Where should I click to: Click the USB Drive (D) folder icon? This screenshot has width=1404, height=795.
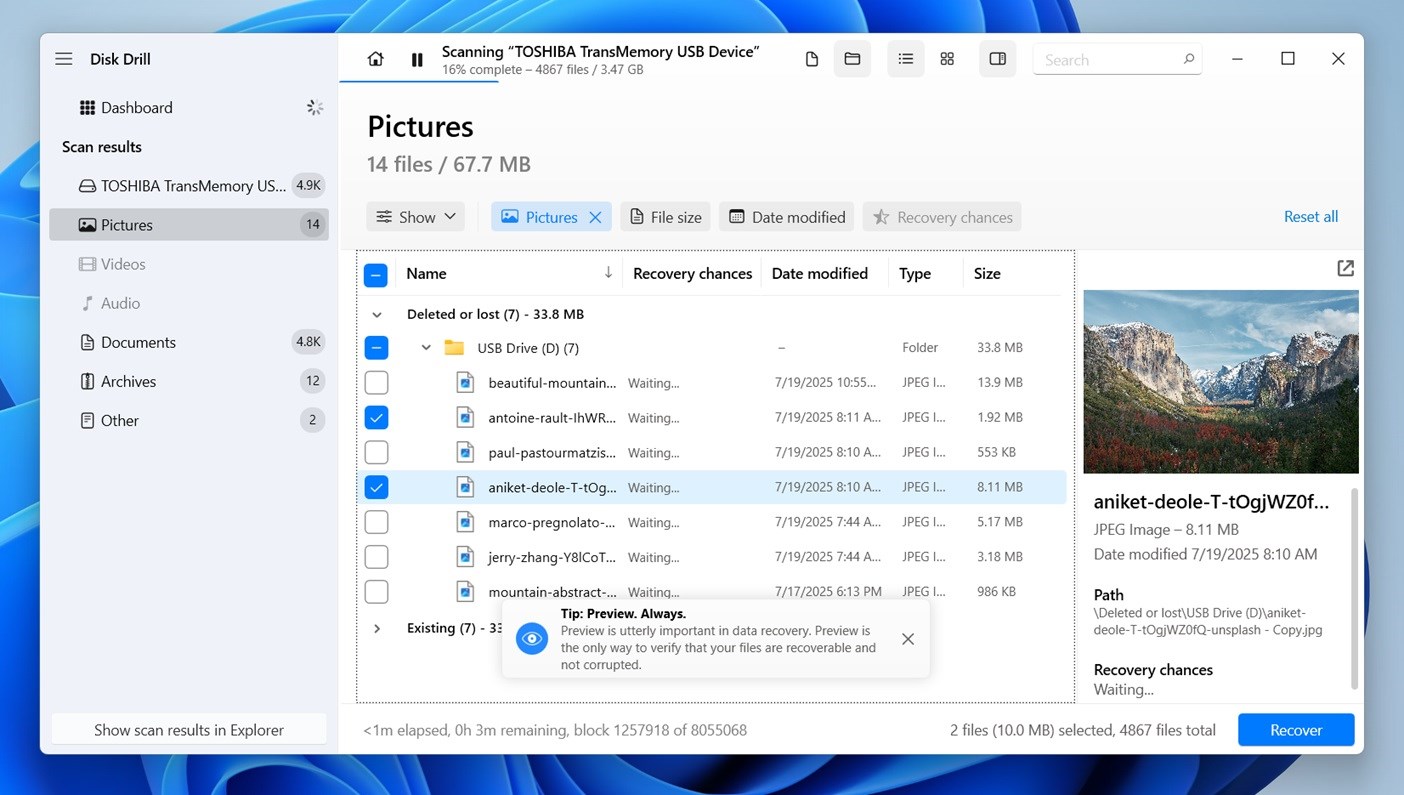(x=455, y=348)
